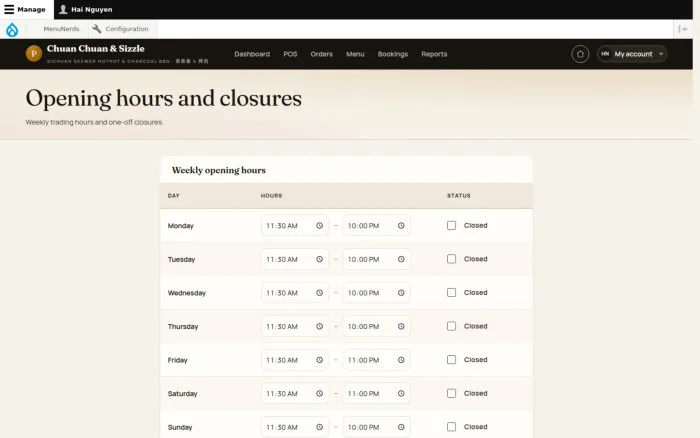700x438 pixels.
Task: Open clock picker for Friday closing time
Action: click(401, 360)
